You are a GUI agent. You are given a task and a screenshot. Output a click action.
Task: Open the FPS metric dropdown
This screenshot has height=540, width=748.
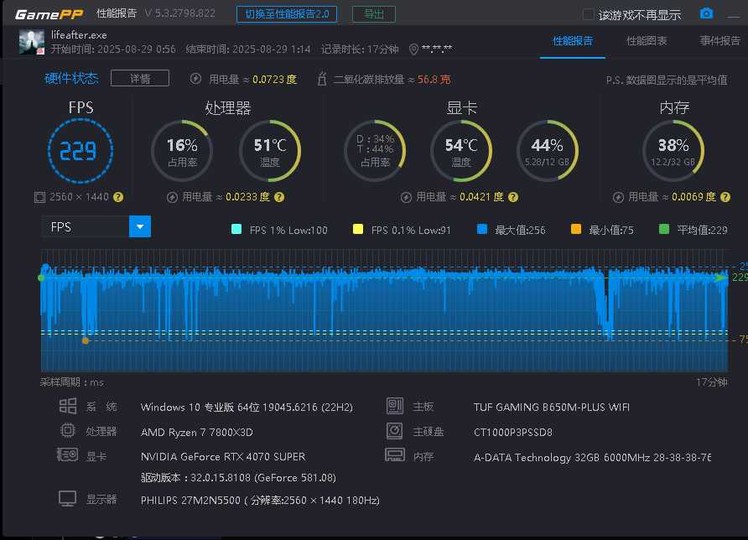(85, 227)
